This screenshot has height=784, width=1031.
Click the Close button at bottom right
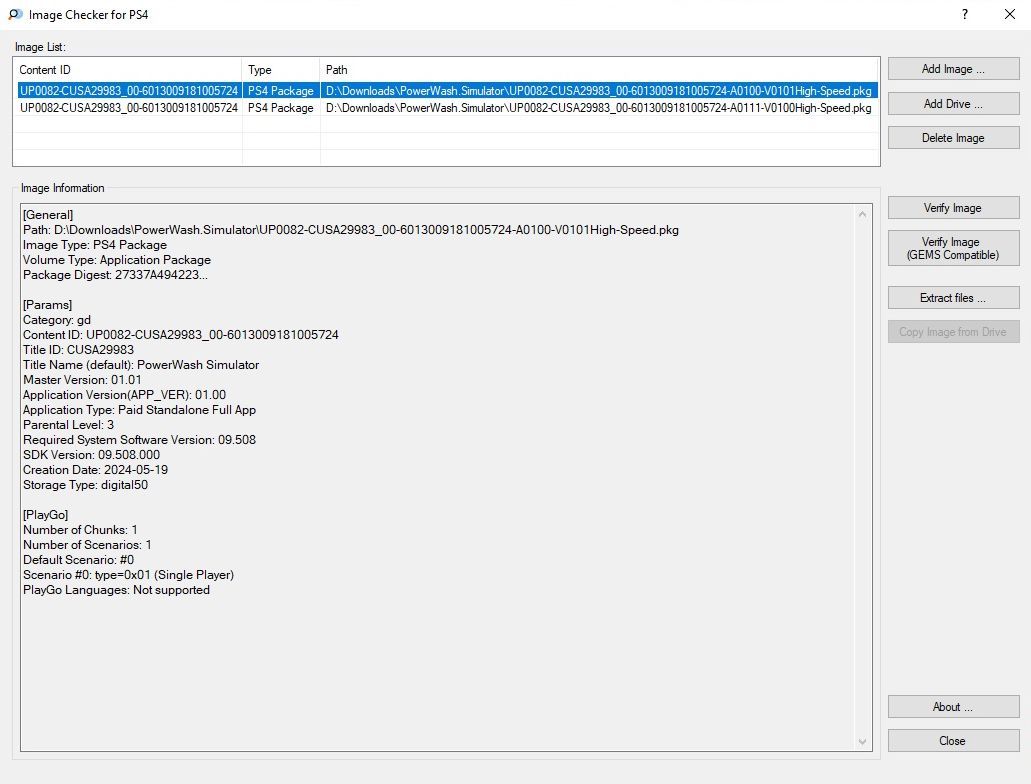click(x=953, y=741)
